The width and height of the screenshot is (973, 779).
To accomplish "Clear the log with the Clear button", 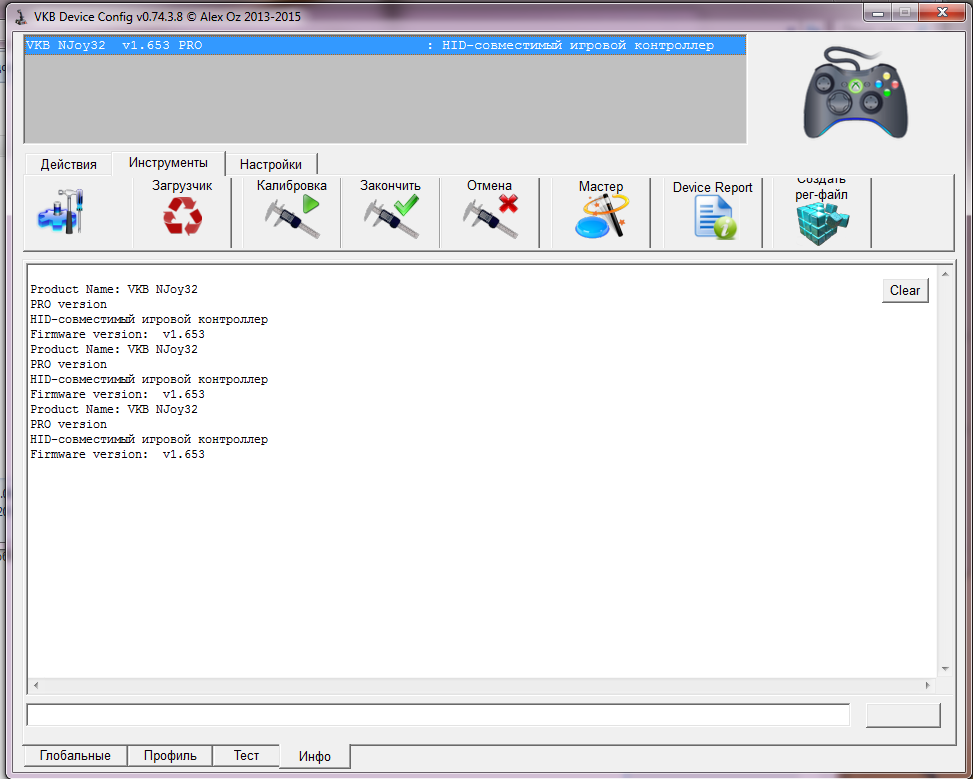I will (905, 290).
